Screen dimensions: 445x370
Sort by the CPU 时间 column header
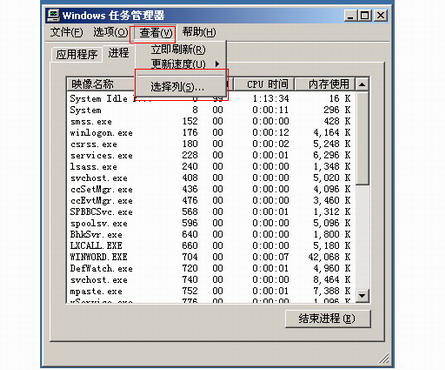click(264, 84)
